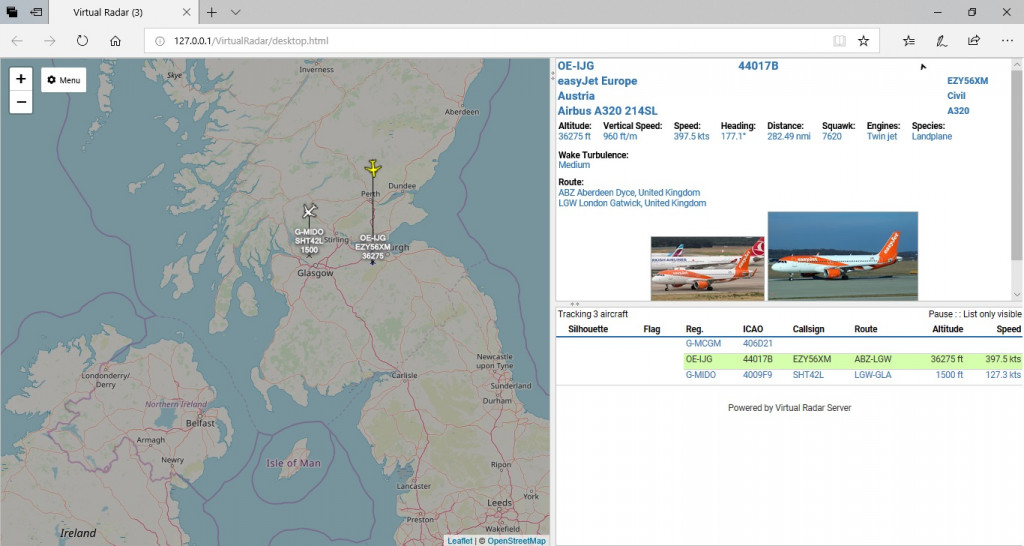Click ABZ-LGW route cell in list
The height and width of the screenshot is (546, 1024).
pyautogui.click(x=872, y=359)
